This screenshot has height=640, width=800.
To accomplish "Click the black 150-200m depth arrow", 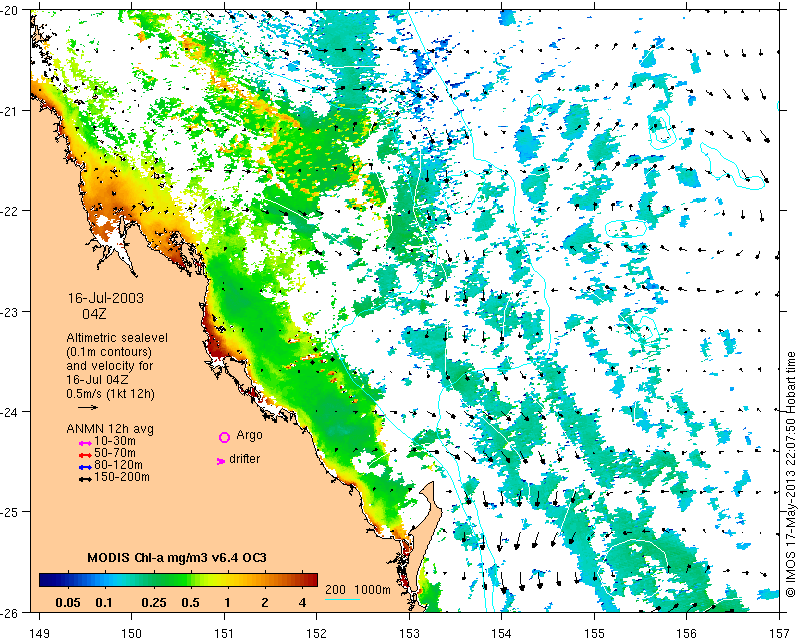I will click(x=85, y=479).
